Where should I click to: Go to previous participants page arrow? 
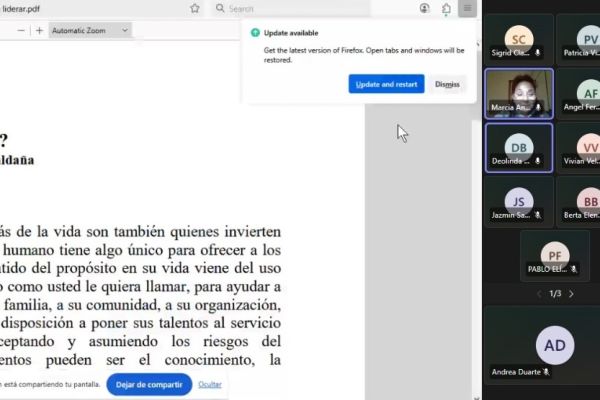point(538,294)
